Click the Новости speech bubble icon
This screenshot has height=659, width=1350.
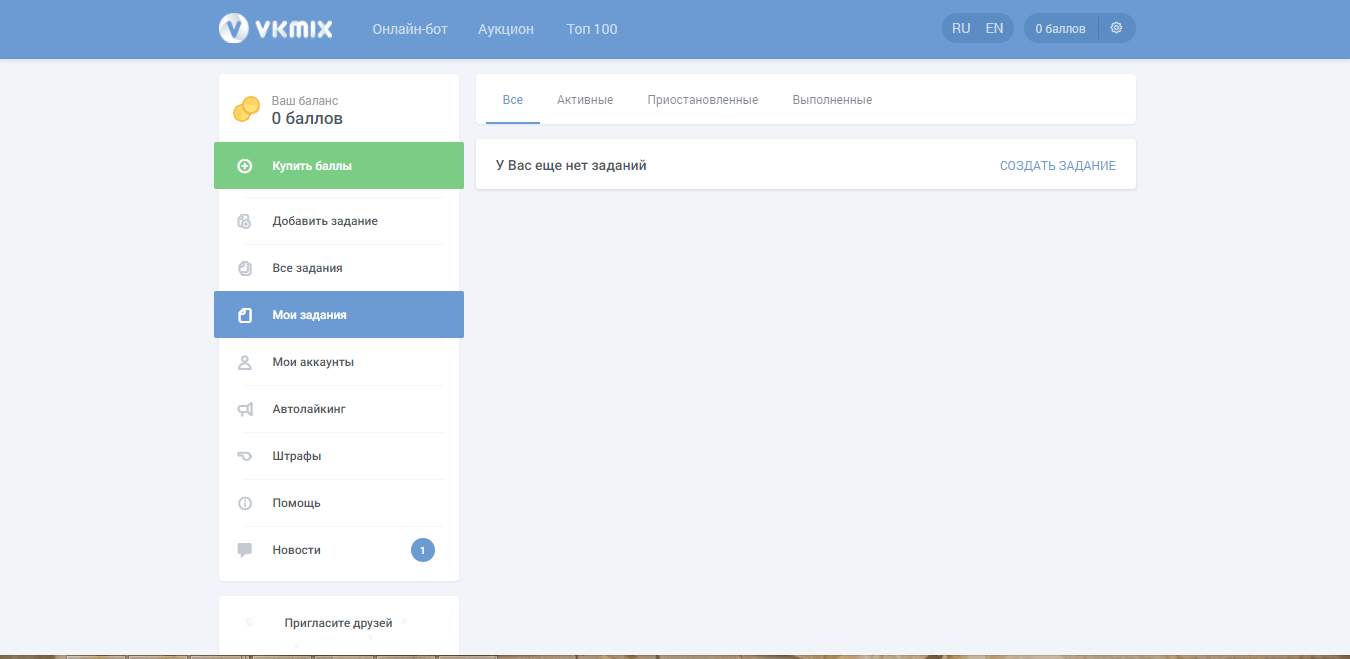(x=245, y=550)
